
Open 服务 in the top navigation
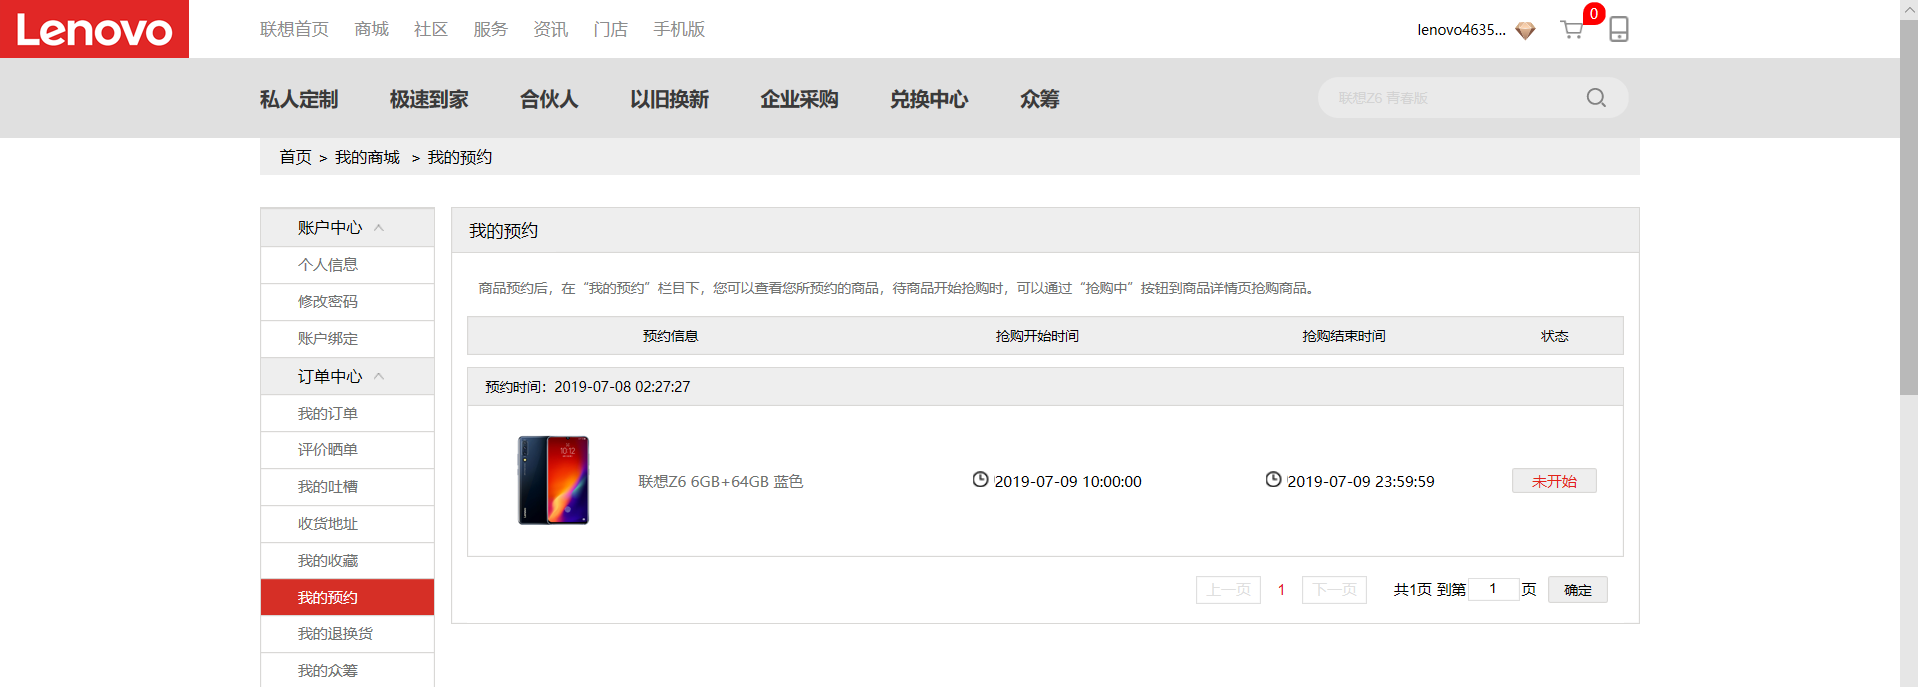click(x=491, y=30)
